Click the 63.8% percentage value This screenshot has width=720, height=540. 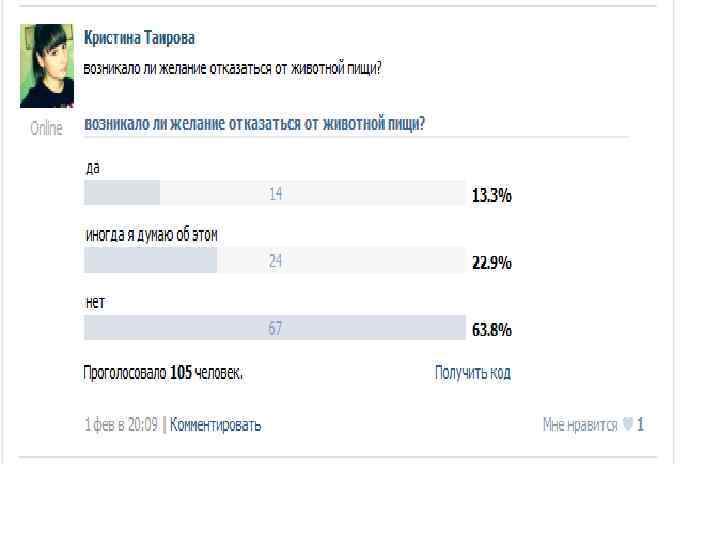coord(491,329)
